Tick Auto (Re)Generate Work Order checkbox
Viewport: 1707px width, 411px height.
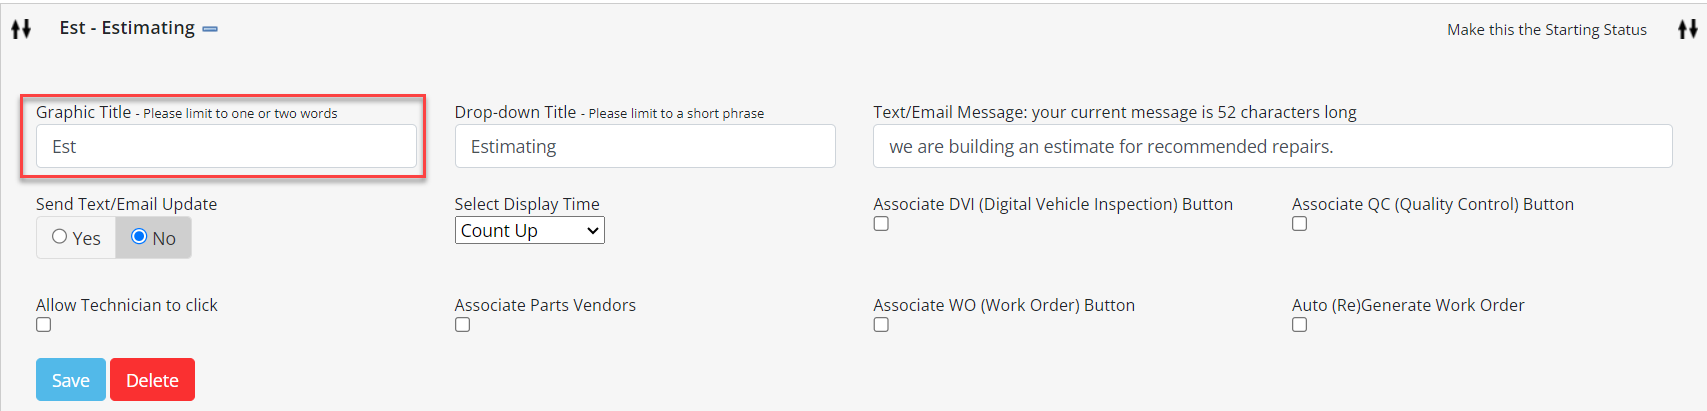point(1299,325)
